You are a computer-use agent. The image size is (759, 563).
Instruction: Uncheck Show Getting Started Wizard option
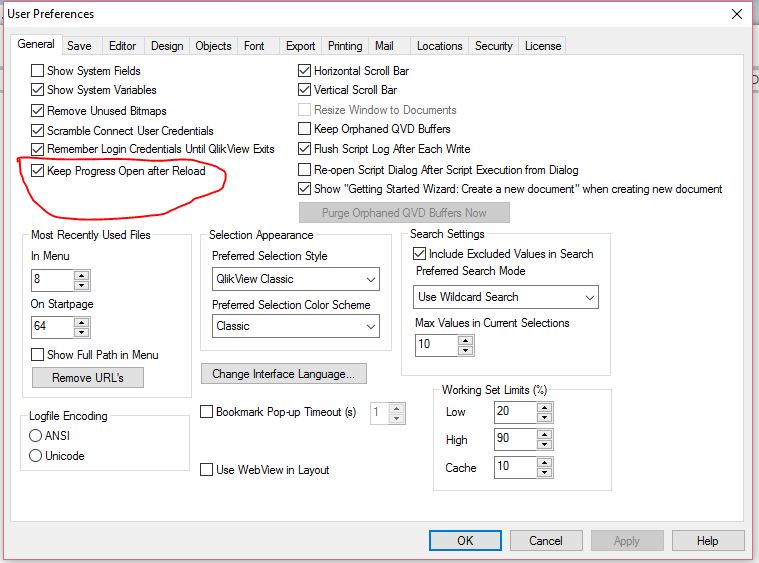tap(304, 188)
